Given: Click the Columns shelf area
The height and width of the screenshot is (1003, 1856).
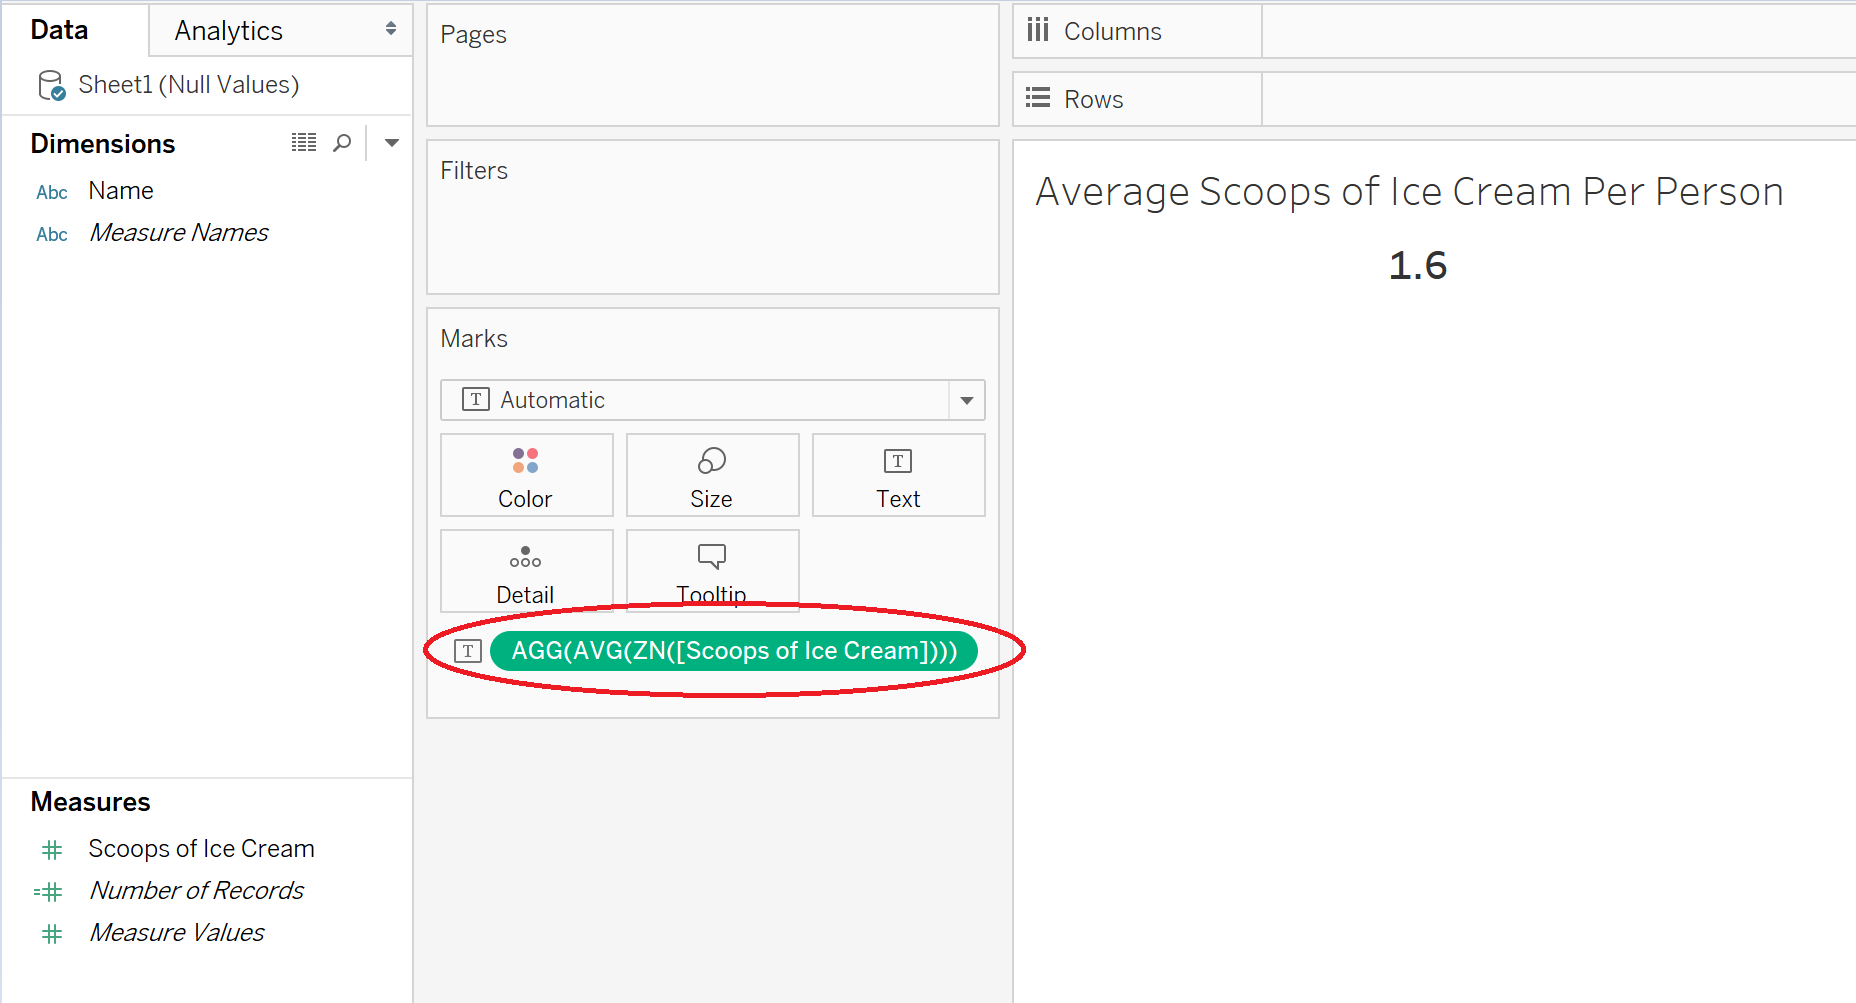Looking at the screenshot, I should [x=1558, y=31].
